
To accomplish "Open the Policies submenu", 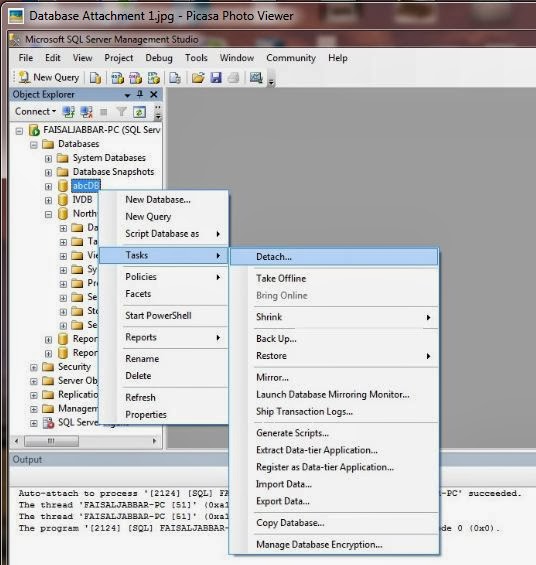I will (x=164, y=277).
